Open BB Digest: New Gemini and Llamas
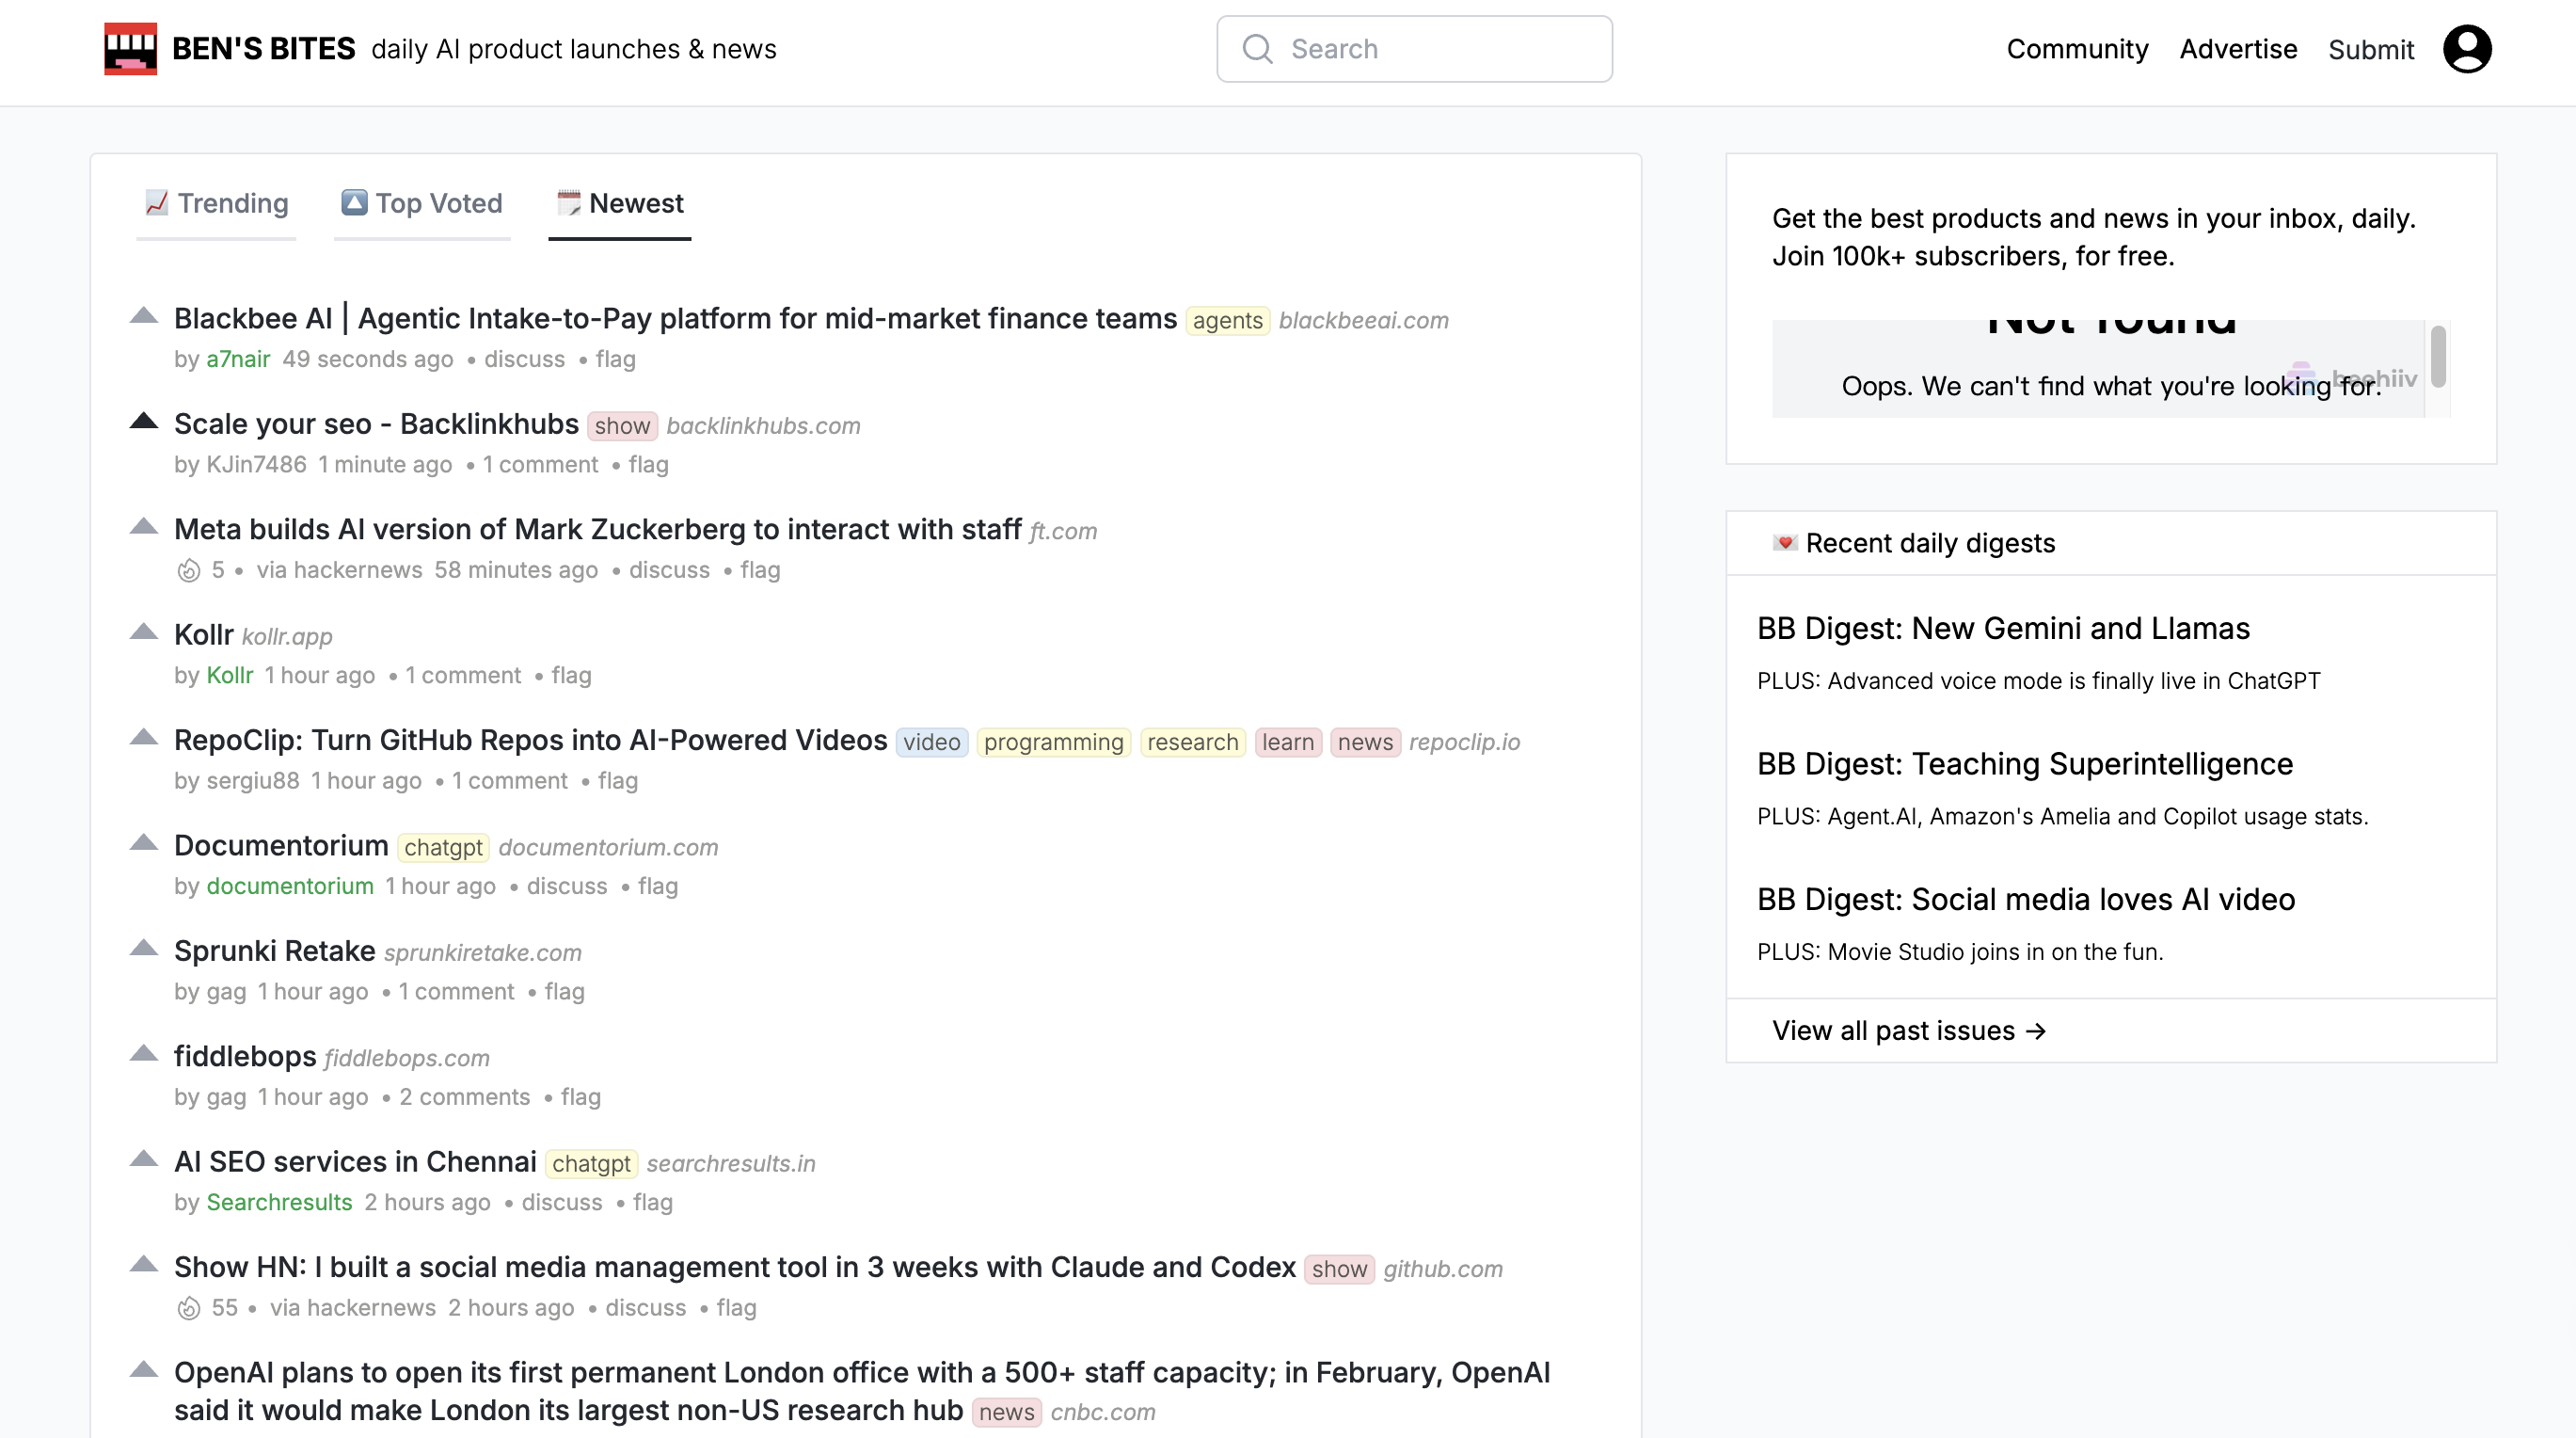The width and height of the screenshot is (2576, 1438). [2003, 628]
